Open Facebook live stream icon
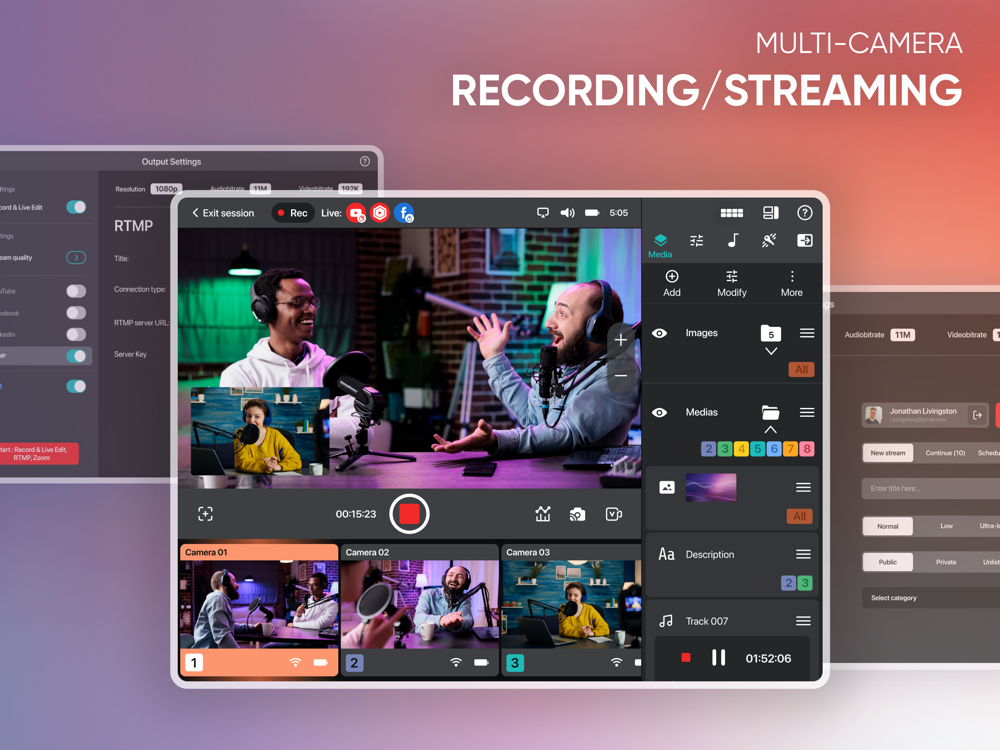This screenshot has height=750, width=1000. (x=404, y=213)
